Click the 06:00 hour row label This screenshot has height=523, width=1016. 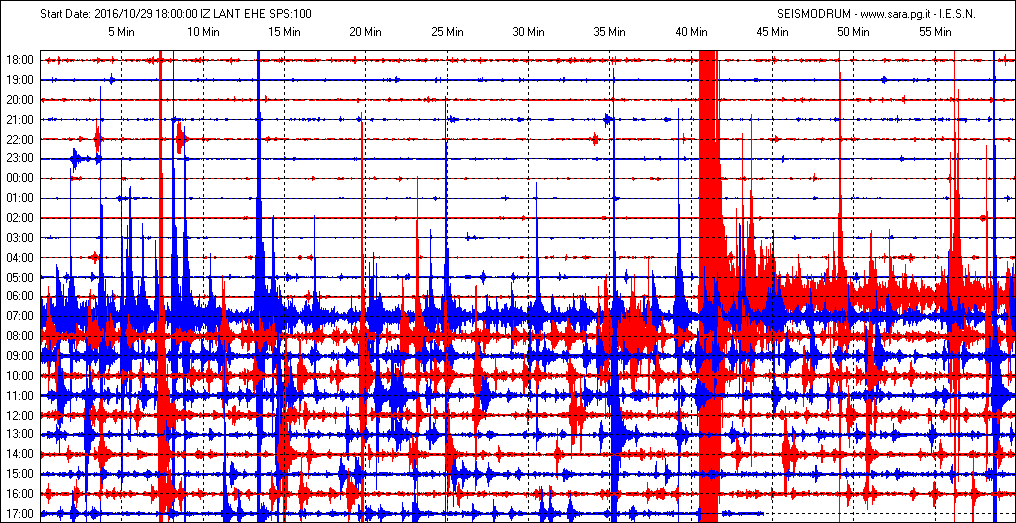19,297
